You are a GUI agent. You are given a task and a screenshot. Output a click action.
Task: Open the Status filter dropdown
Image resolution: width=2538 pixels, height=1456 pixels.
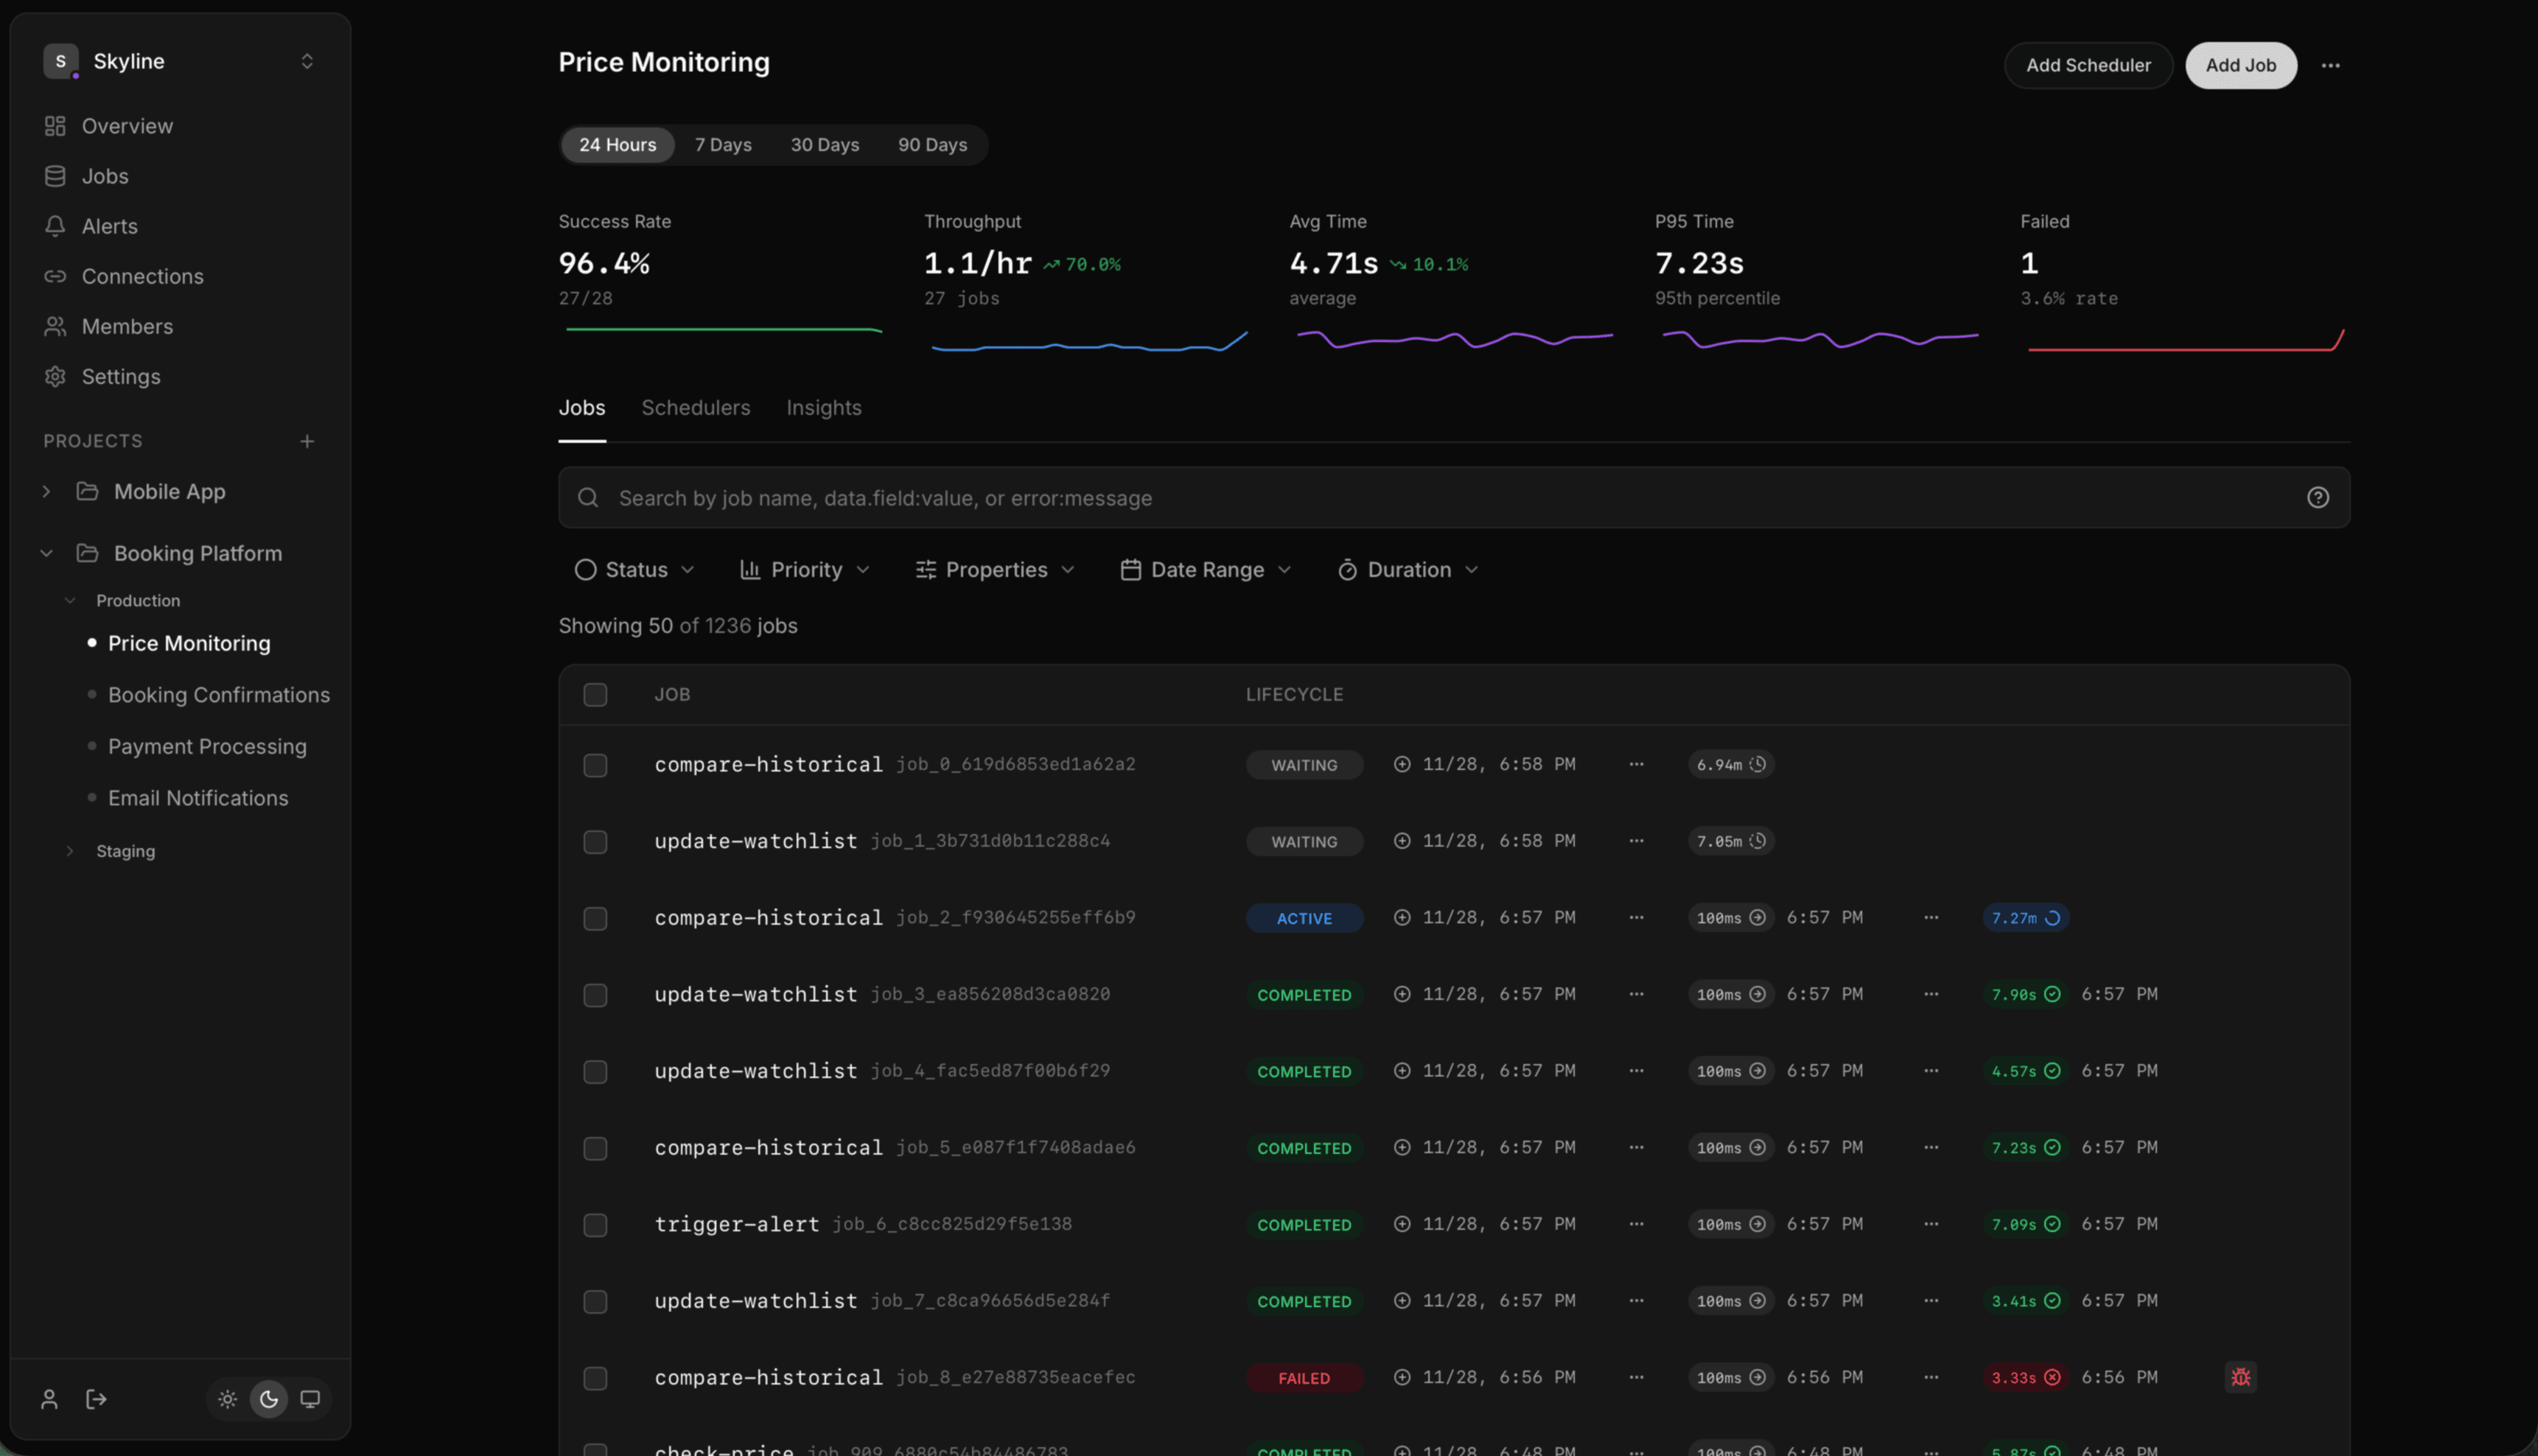(x=633, y=569)
